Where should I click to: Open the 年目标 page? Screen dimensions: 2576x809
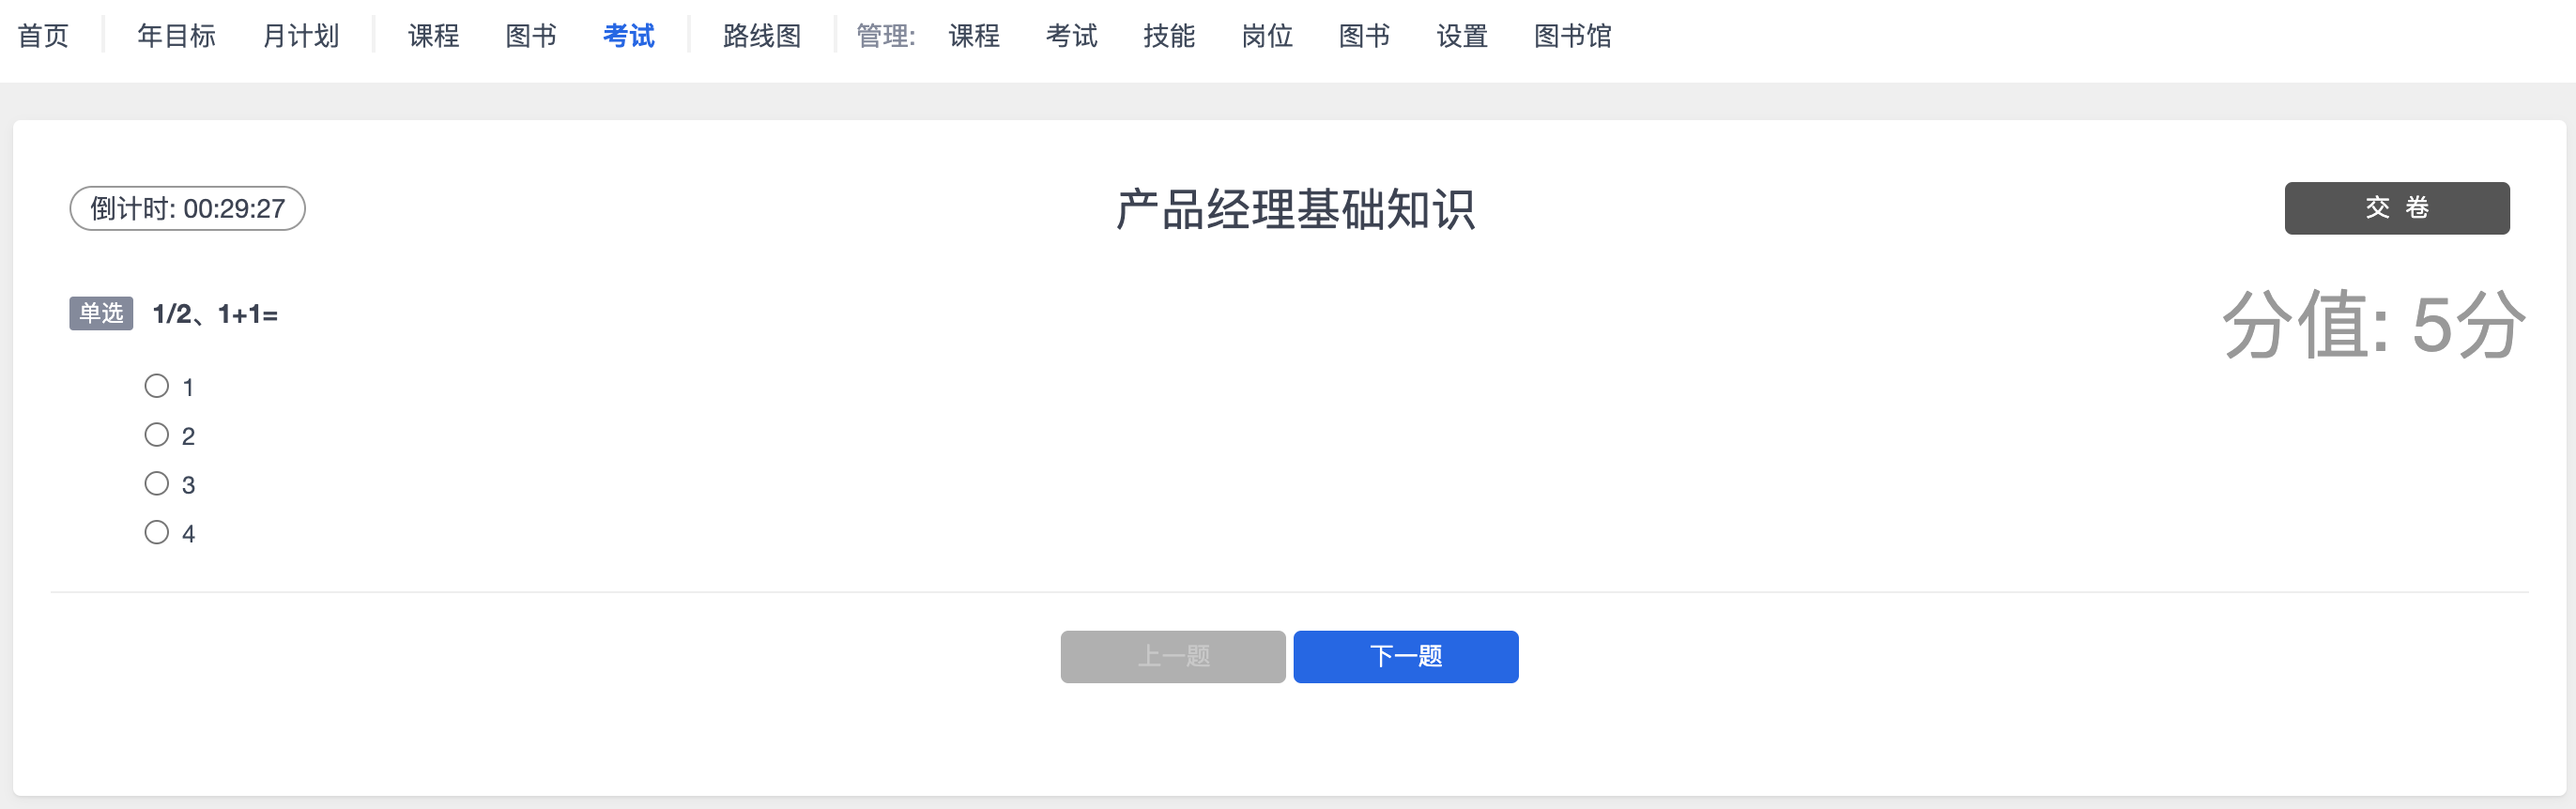tap(176, 36)
